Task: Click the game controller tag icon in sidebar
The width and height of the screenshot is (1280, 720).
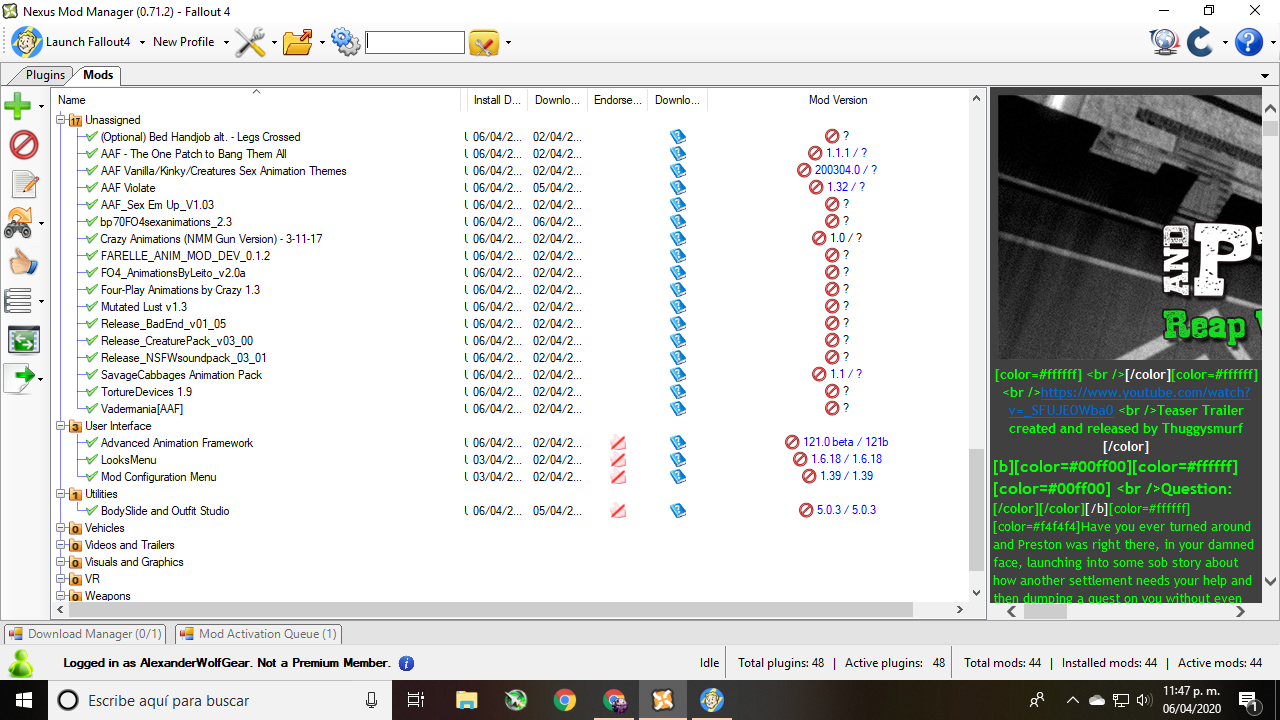Action: (18, 223)
